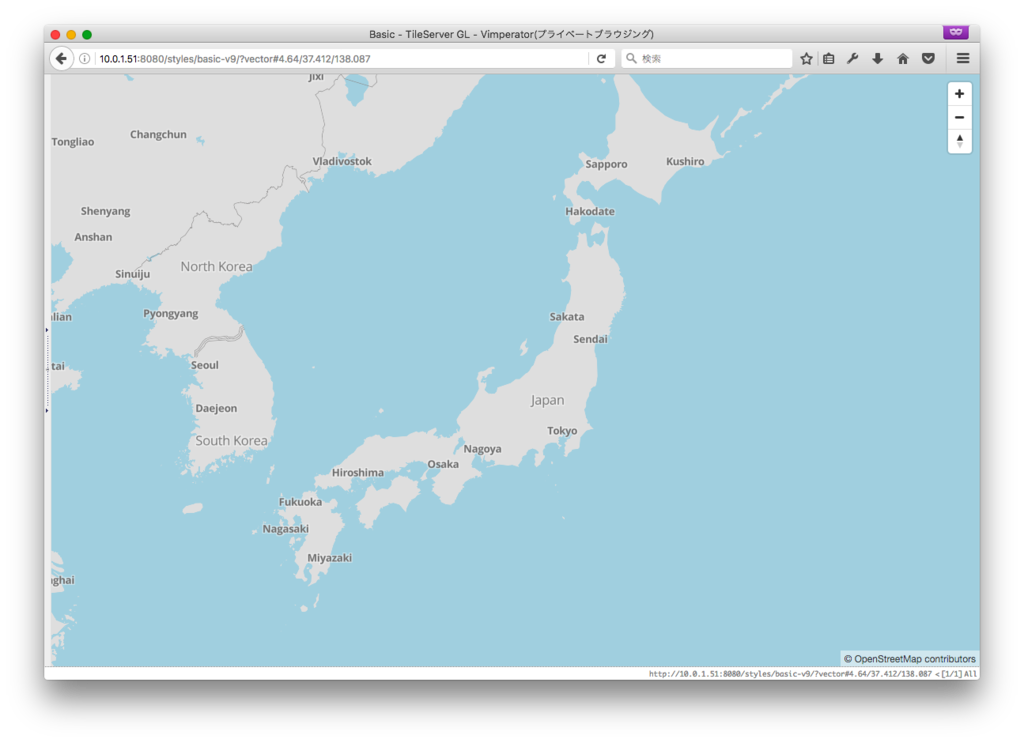The height and width of the screenshot is (743, 1024).
Task: Click the Hiroshima city label
Action: 358,473
